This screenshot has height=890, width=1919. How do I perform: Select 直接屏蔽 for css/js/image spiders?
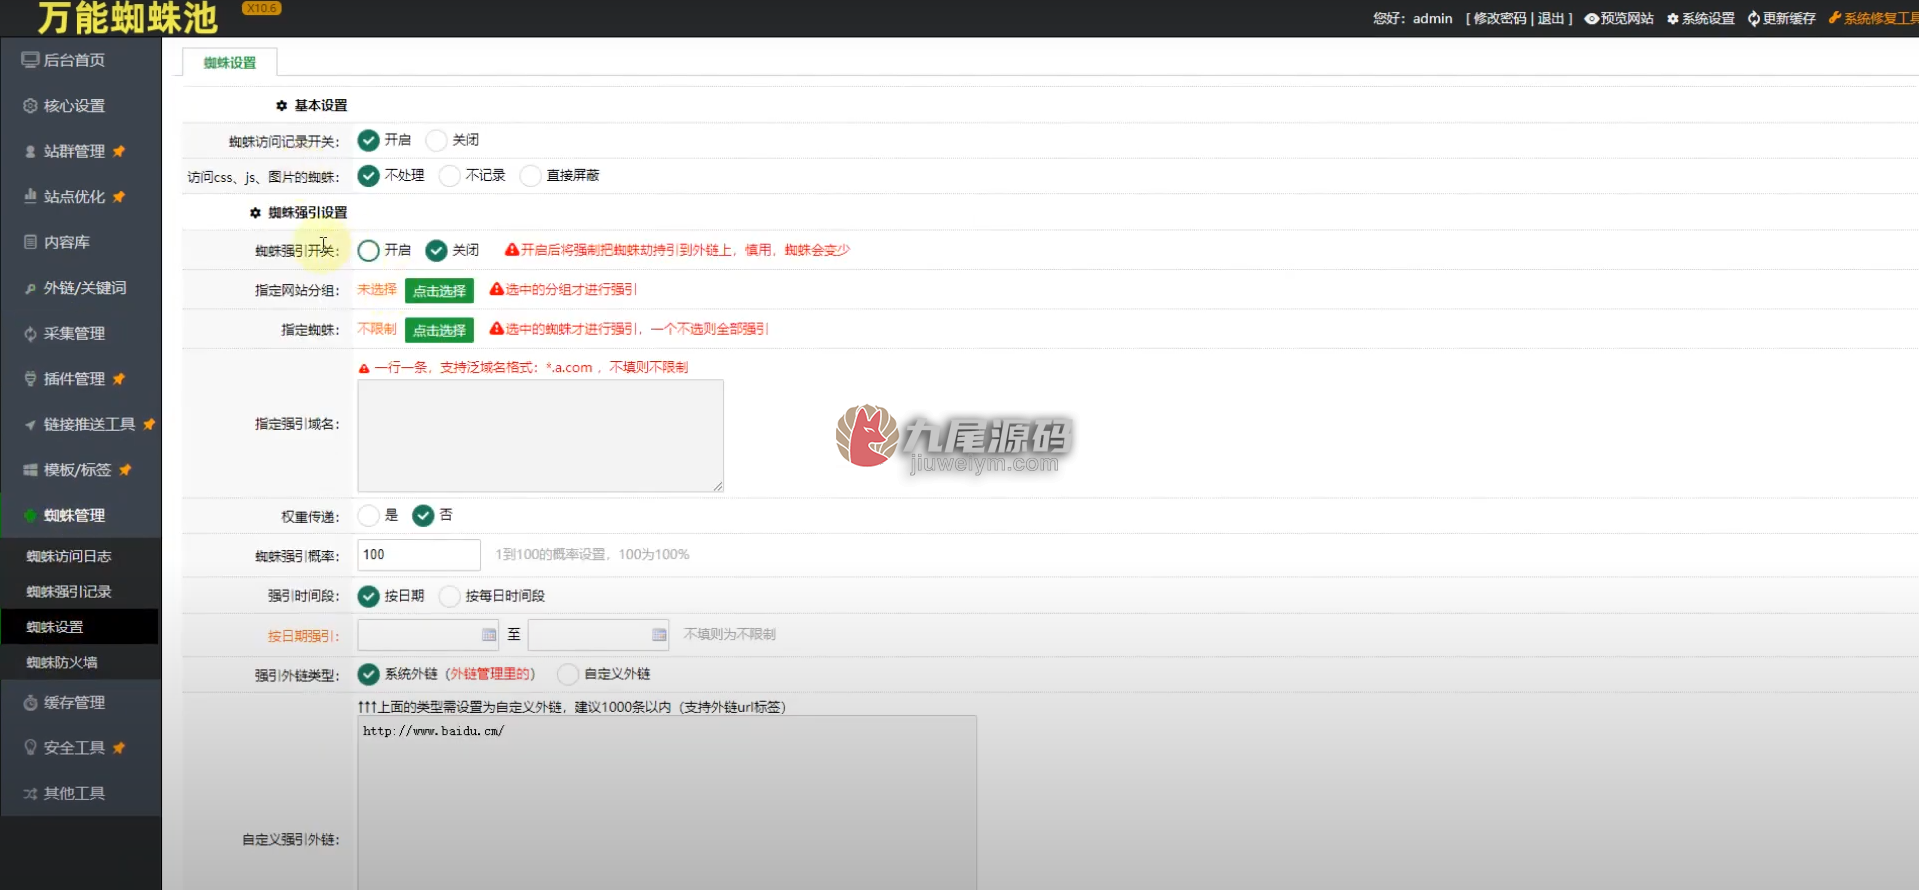(x=530, y=176)
